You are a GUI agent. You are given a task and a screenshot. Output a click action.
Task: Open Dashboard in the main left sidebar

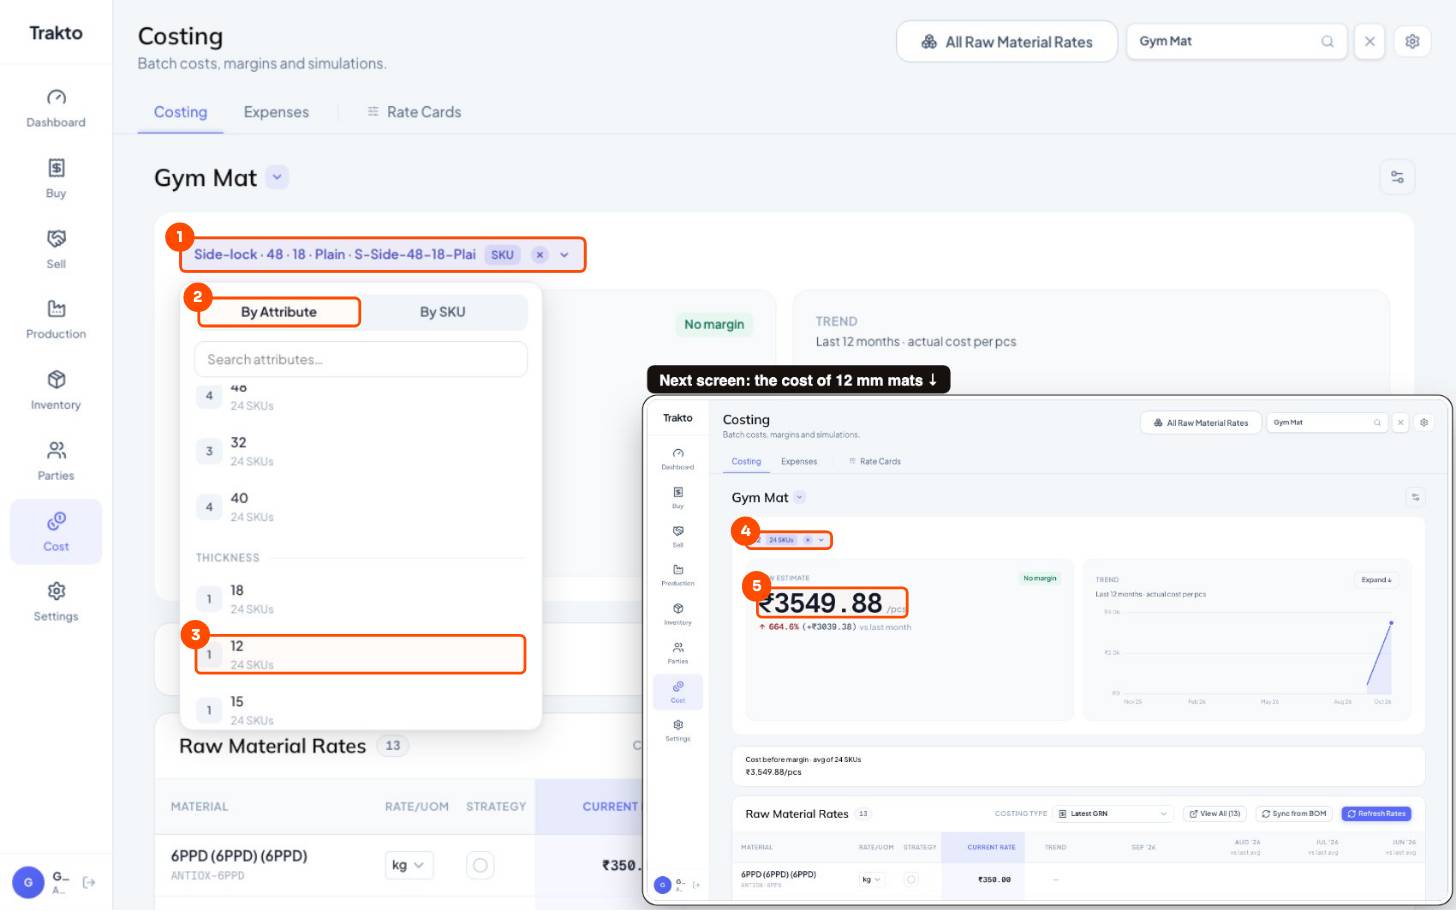56,109
